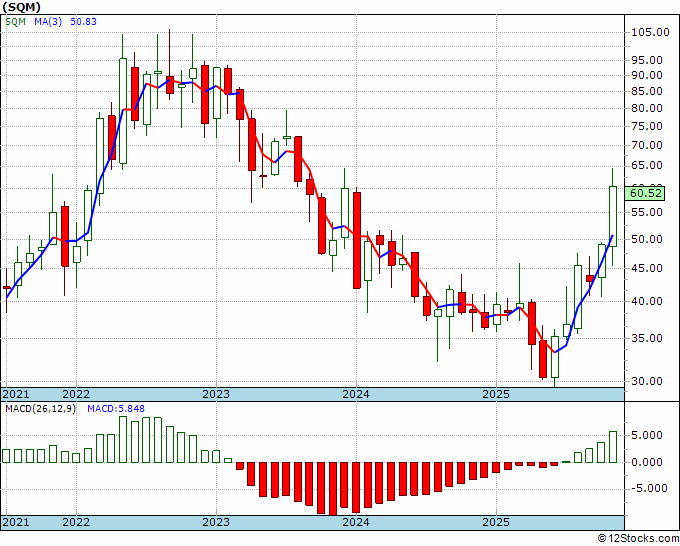Click the 80.00 price axis label
The height and width of the screenshot is (546, 680).
click(647, 108)
